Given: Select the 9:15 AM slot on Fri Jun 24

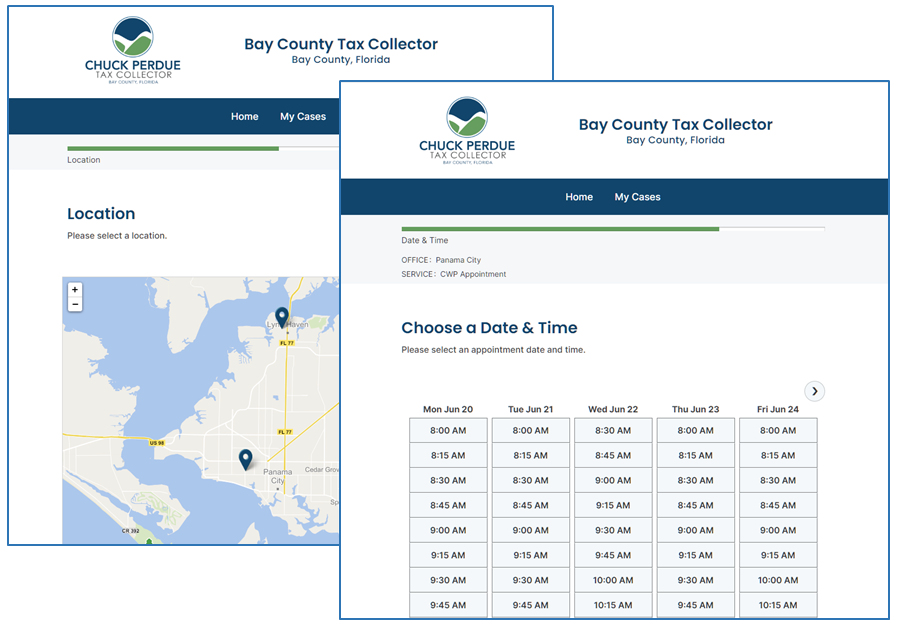Looking at the screenshot, I should coord(778,555).
